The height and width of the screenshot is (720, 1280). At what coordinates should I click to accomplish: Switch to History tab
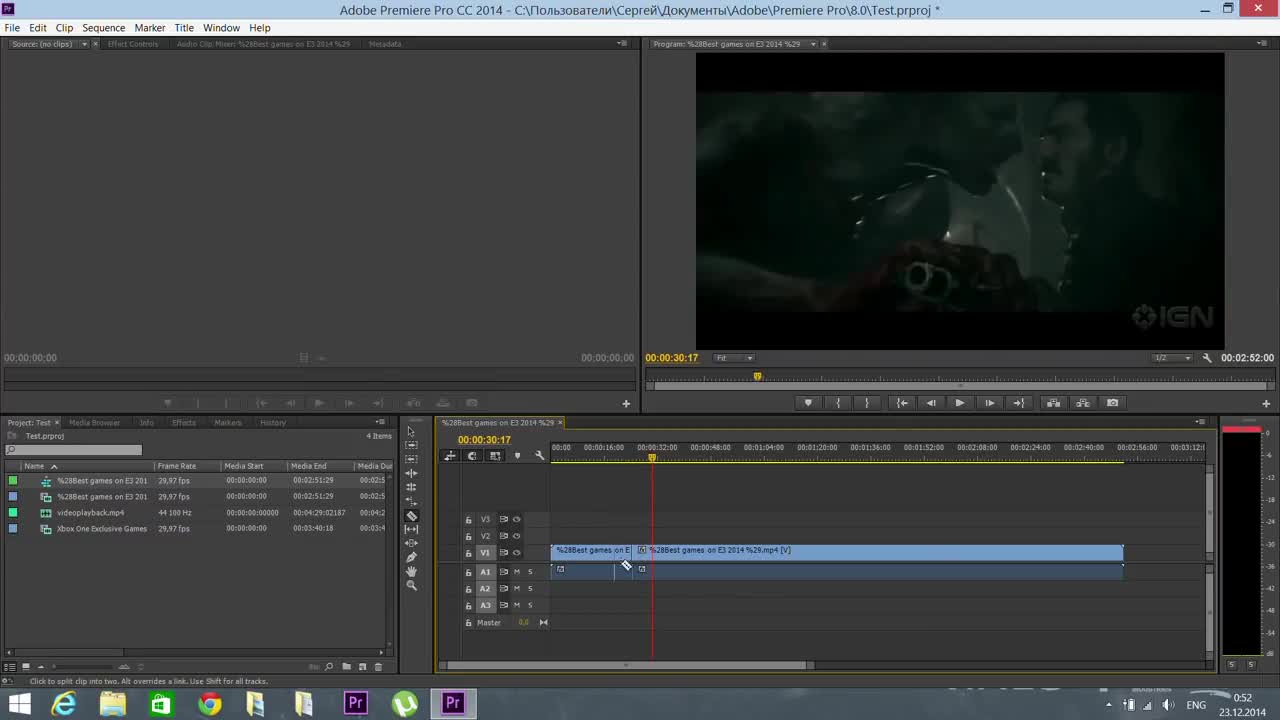273,423
